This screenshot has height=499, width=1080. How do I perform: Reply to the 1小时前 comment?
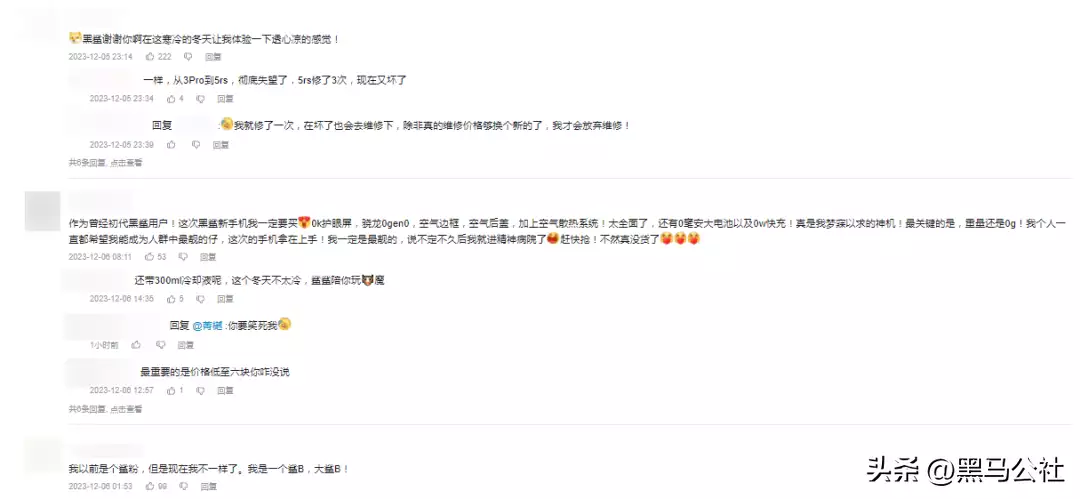[x=186, y=345]
